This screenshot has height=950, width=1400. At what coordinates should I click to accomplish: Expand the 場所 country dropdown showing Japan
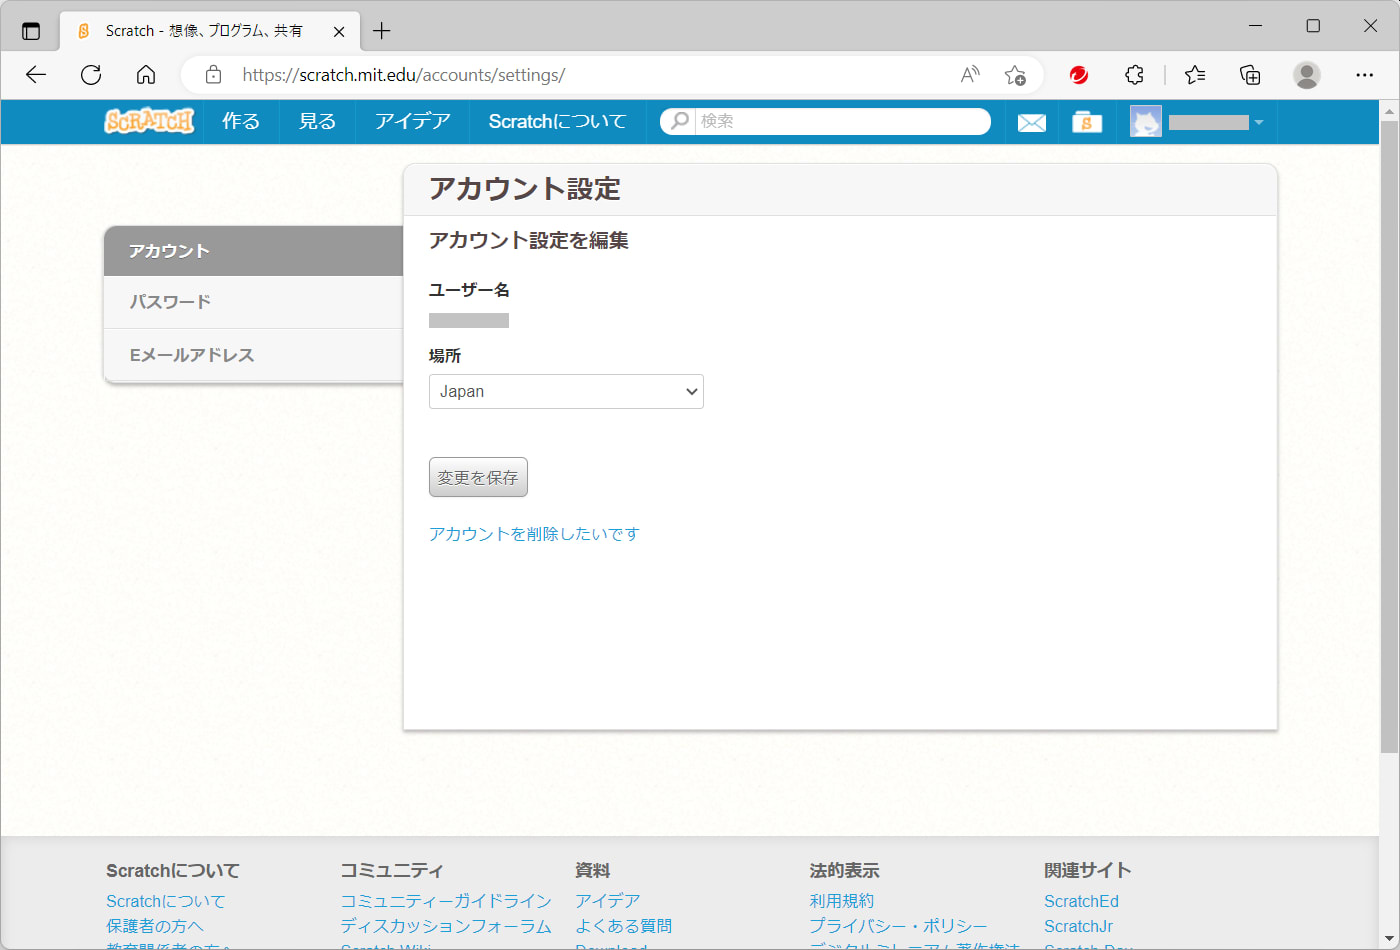pyautogui.click(x=566, y=392)
